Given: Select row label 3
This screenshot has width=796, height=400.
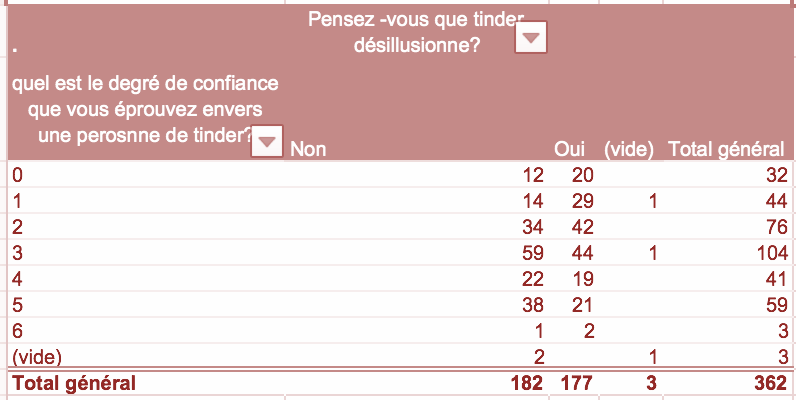Looking at the screenshot, I should [x=17, y=253].
